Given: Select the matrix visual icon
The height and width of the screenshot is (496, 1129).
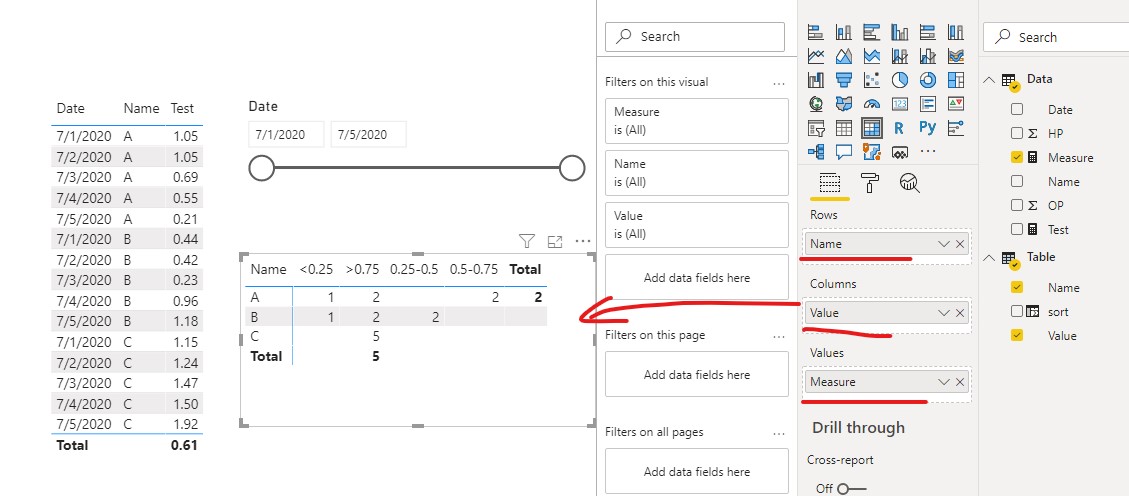Looking at the screenshot, I should pos(871,128).
